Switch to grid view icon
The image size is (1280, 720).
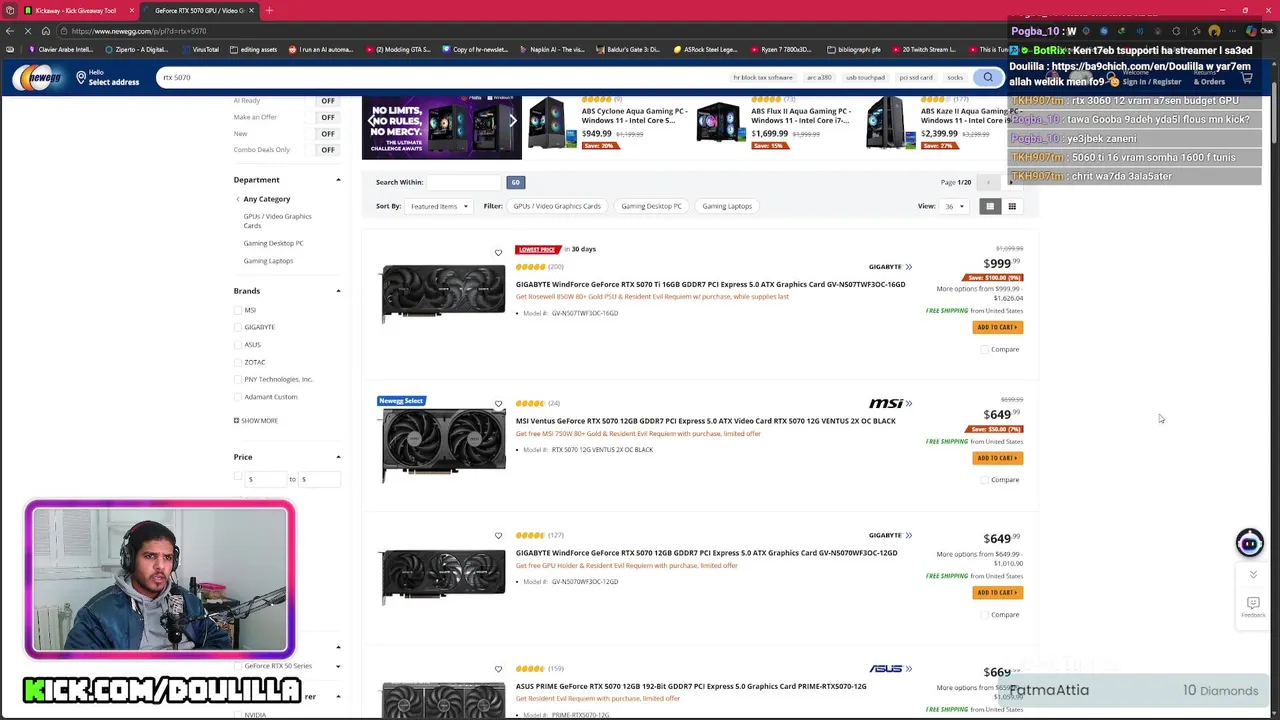[x=1012, y=206]
